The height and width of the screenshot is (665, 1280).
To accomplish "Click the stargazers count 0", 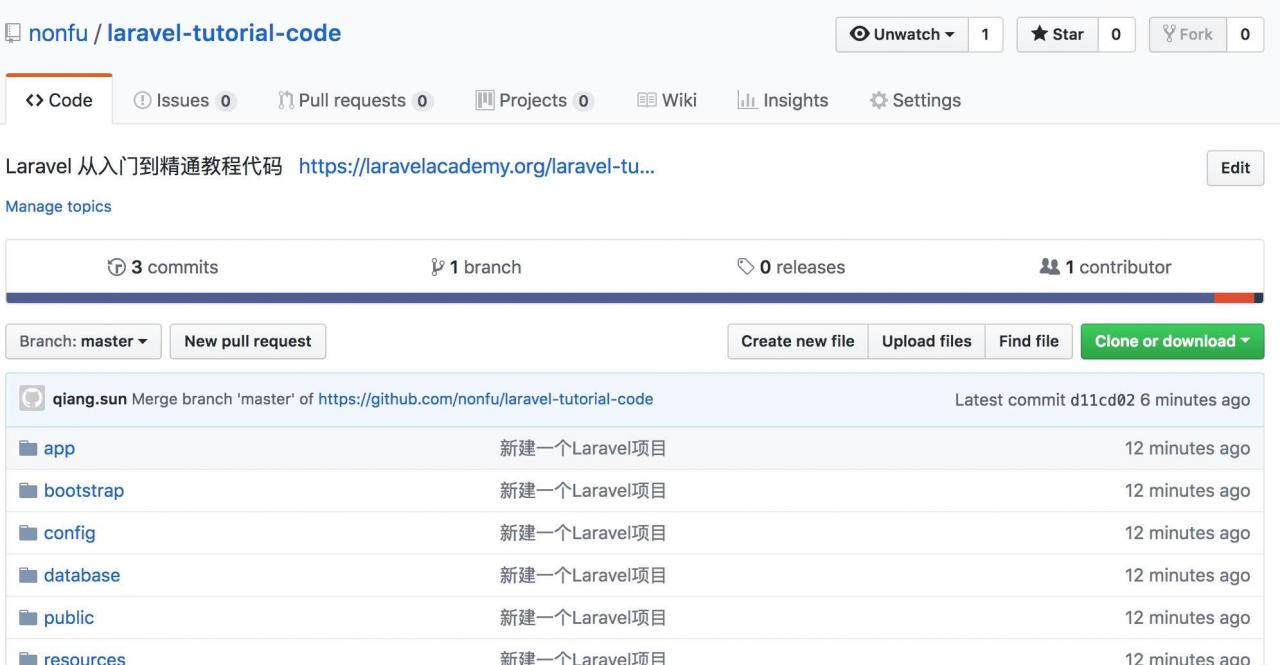I will point(1116,34).
